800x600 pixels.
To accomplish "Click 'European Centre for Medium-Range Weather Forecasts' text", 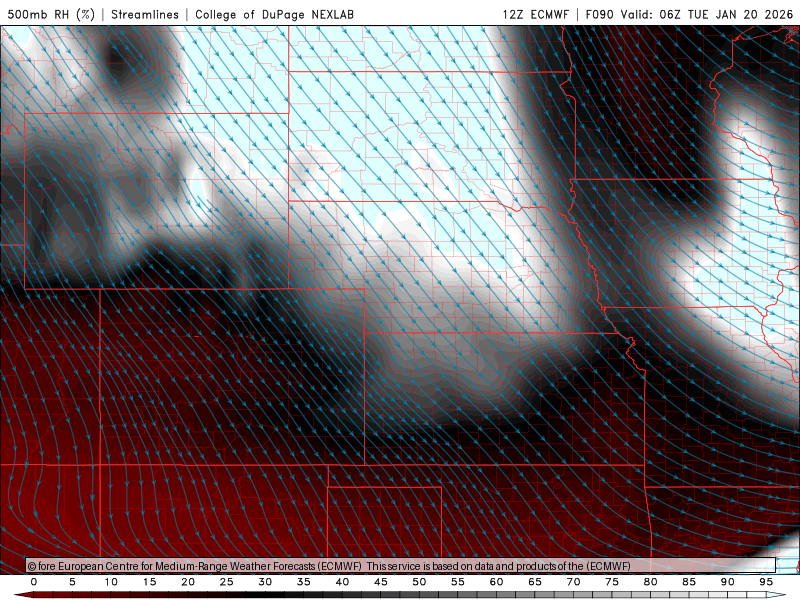I will 209,566.
